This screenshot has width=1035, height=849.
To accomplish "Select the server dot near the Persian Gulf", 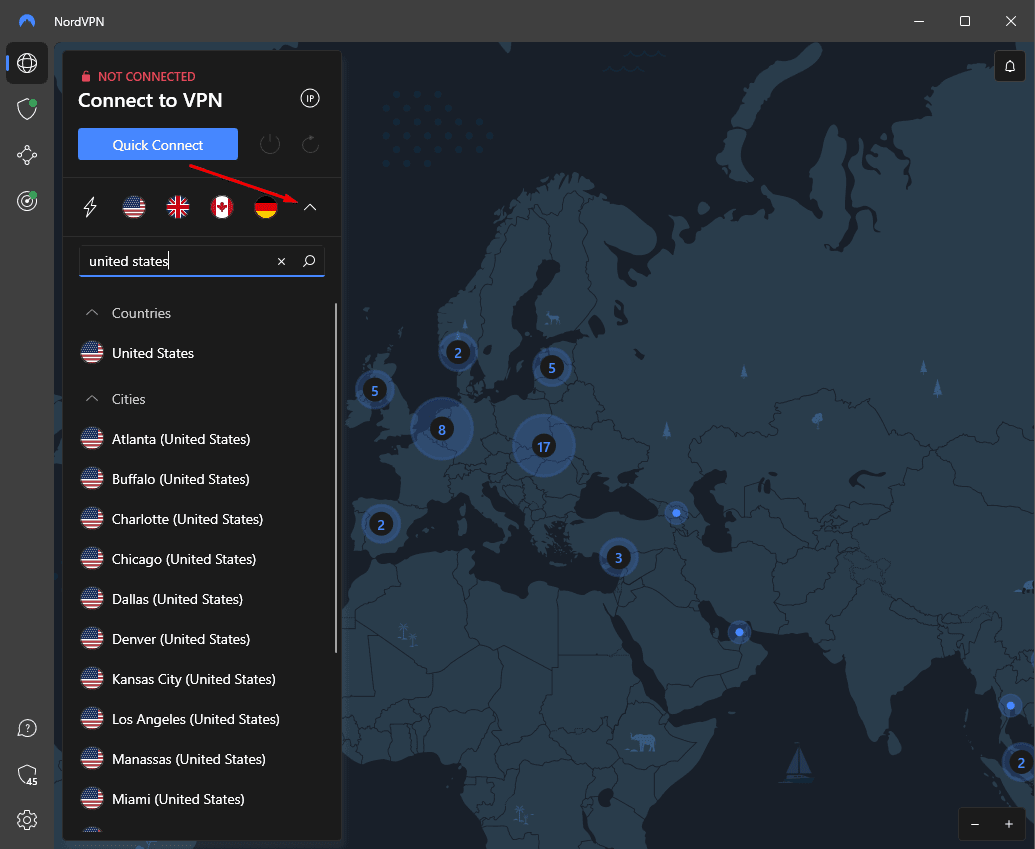I will (739, 632).
